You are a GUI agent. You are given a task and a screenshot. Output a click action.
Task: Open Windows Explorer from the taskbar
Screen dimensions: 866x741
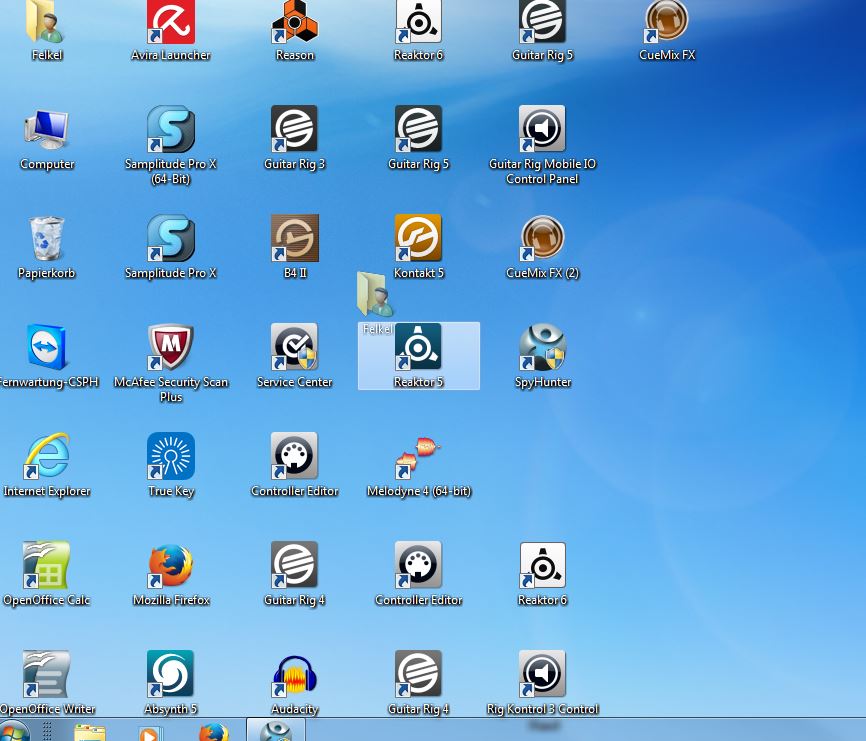(x=90, y=733)
